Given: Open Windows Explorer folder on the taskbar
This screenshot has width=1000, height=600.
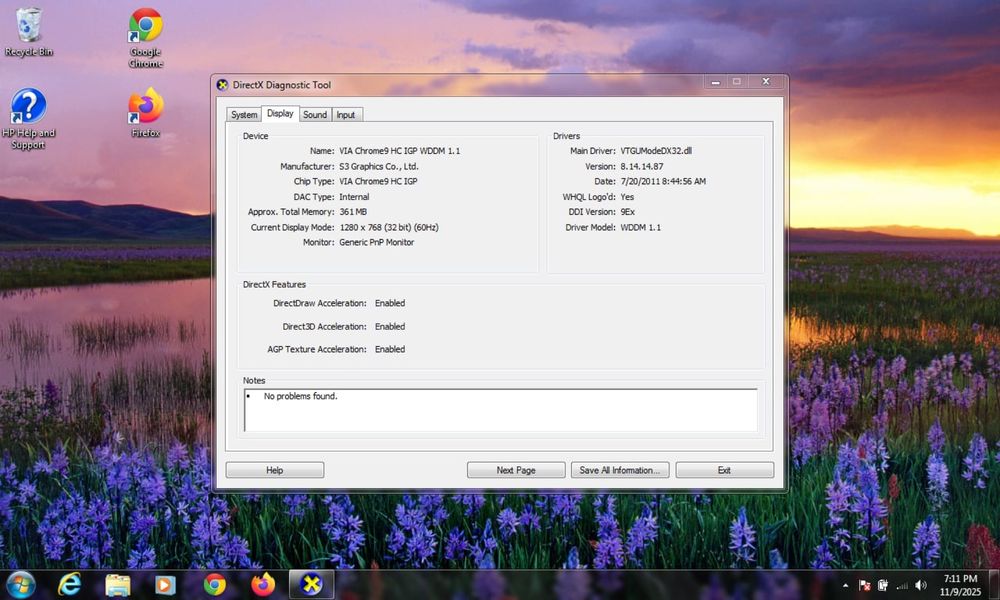Looking at the screenshot, I should [118, 585].
